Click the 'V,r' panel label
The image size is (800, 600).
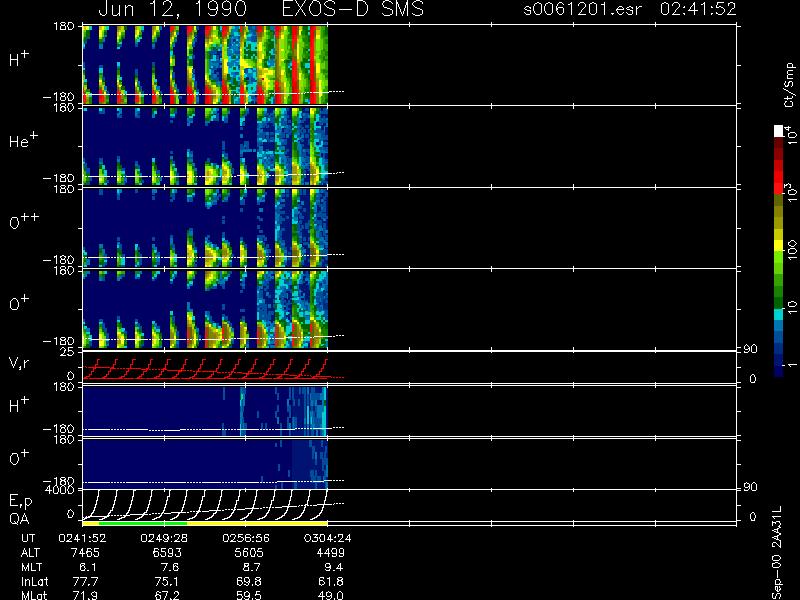19,363
